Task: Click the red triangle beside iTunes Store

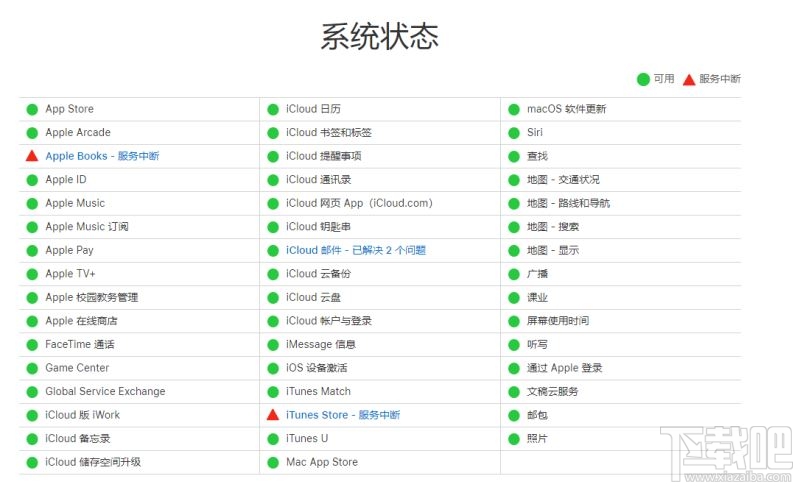Action: pyautogui.click(x=273, y=415)
